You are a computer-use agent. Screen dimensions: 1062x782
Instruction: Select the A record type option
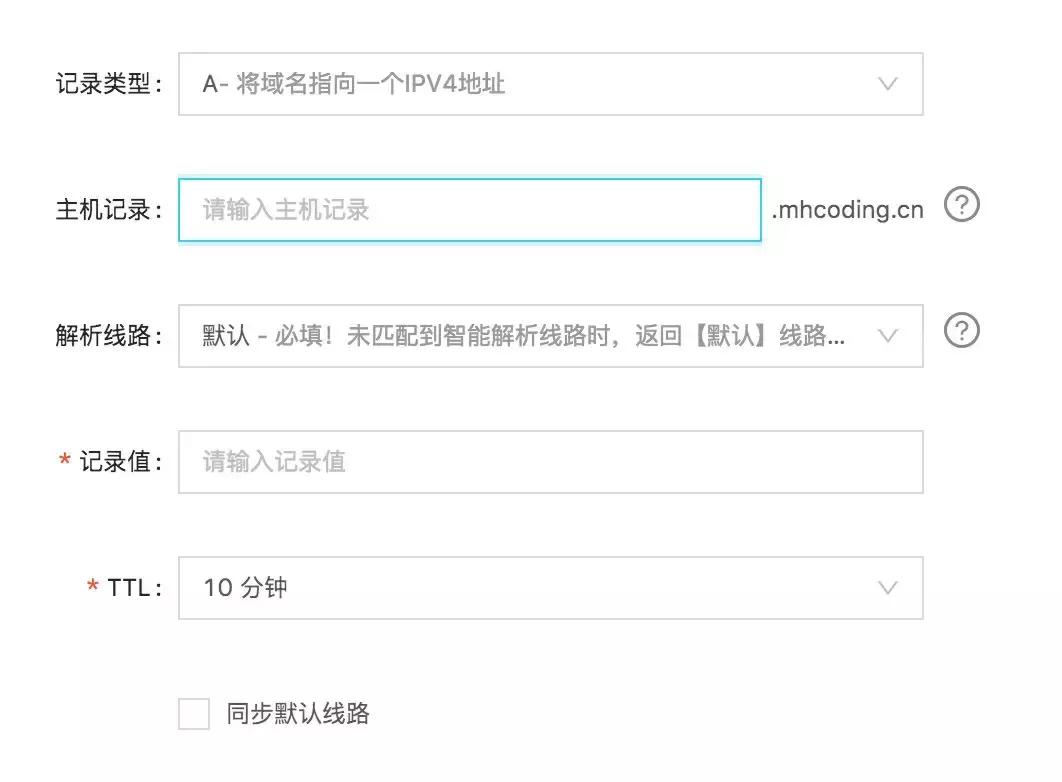tap(350, 84)
